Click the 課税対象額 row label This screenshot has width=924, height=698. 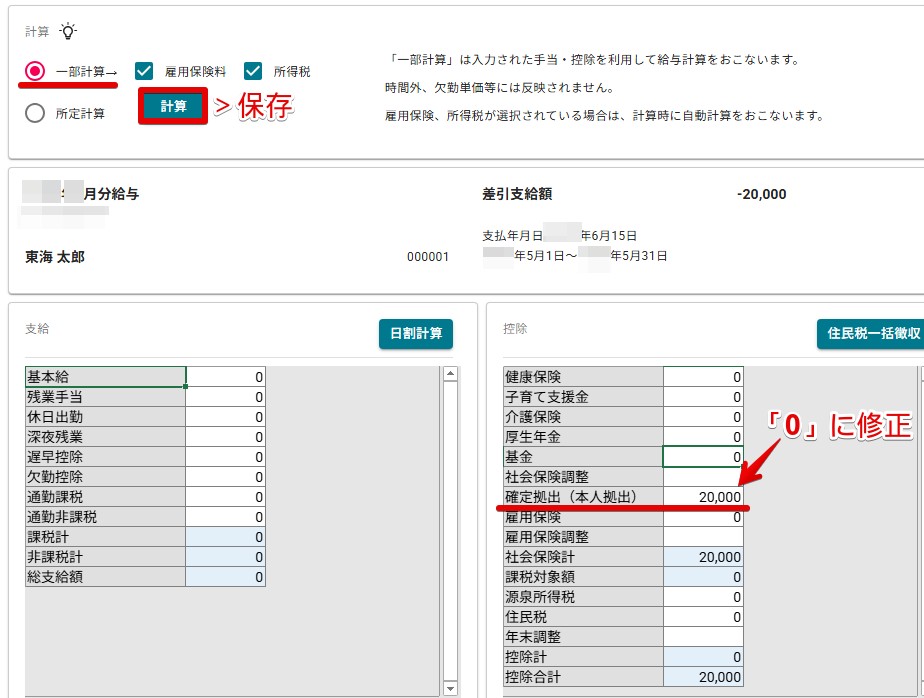click(x=583, y=577)
